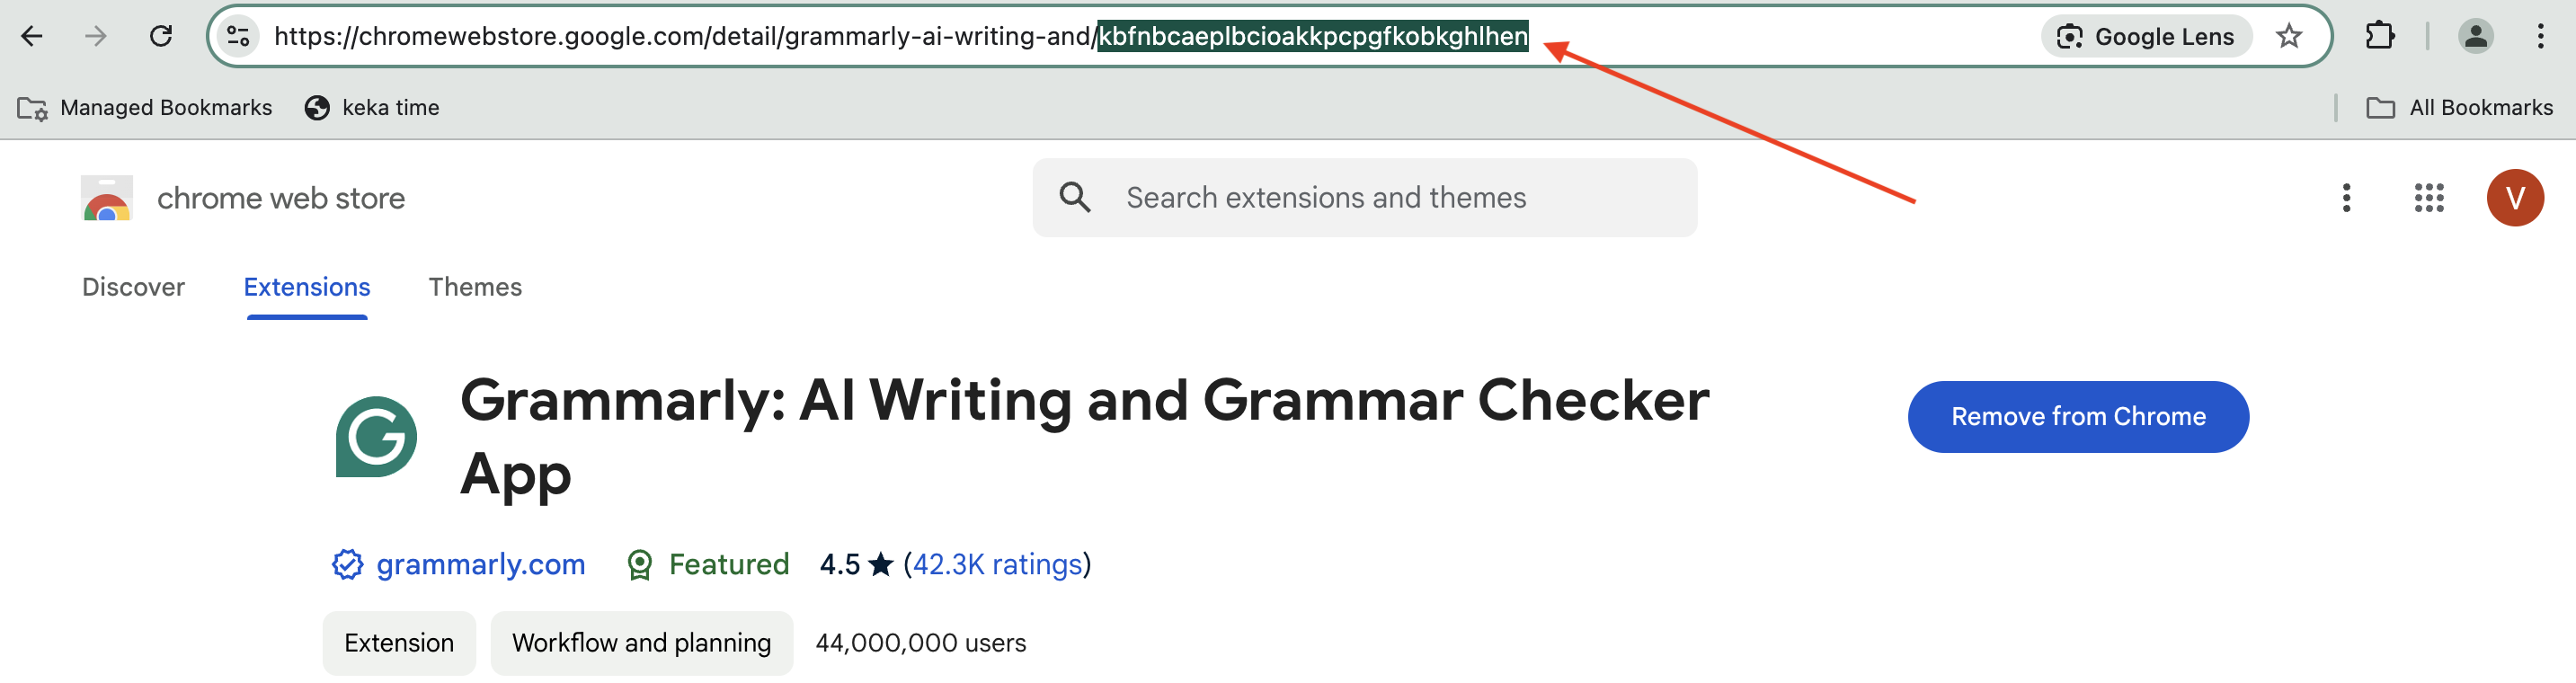This screenshot has width=2576, height=683.
Task: Click the search magnifier icon
Action: tap(1075, 197)
